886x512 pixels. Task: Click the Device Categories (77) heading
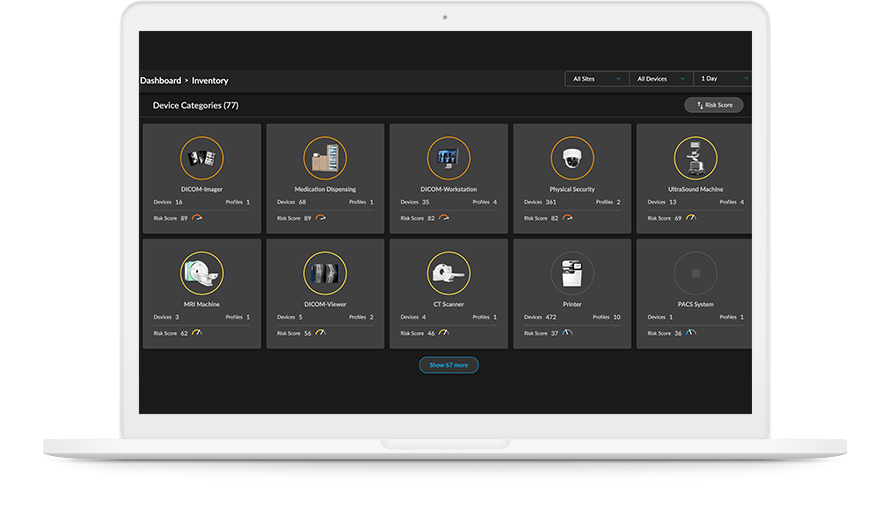[x=195, y=105]
